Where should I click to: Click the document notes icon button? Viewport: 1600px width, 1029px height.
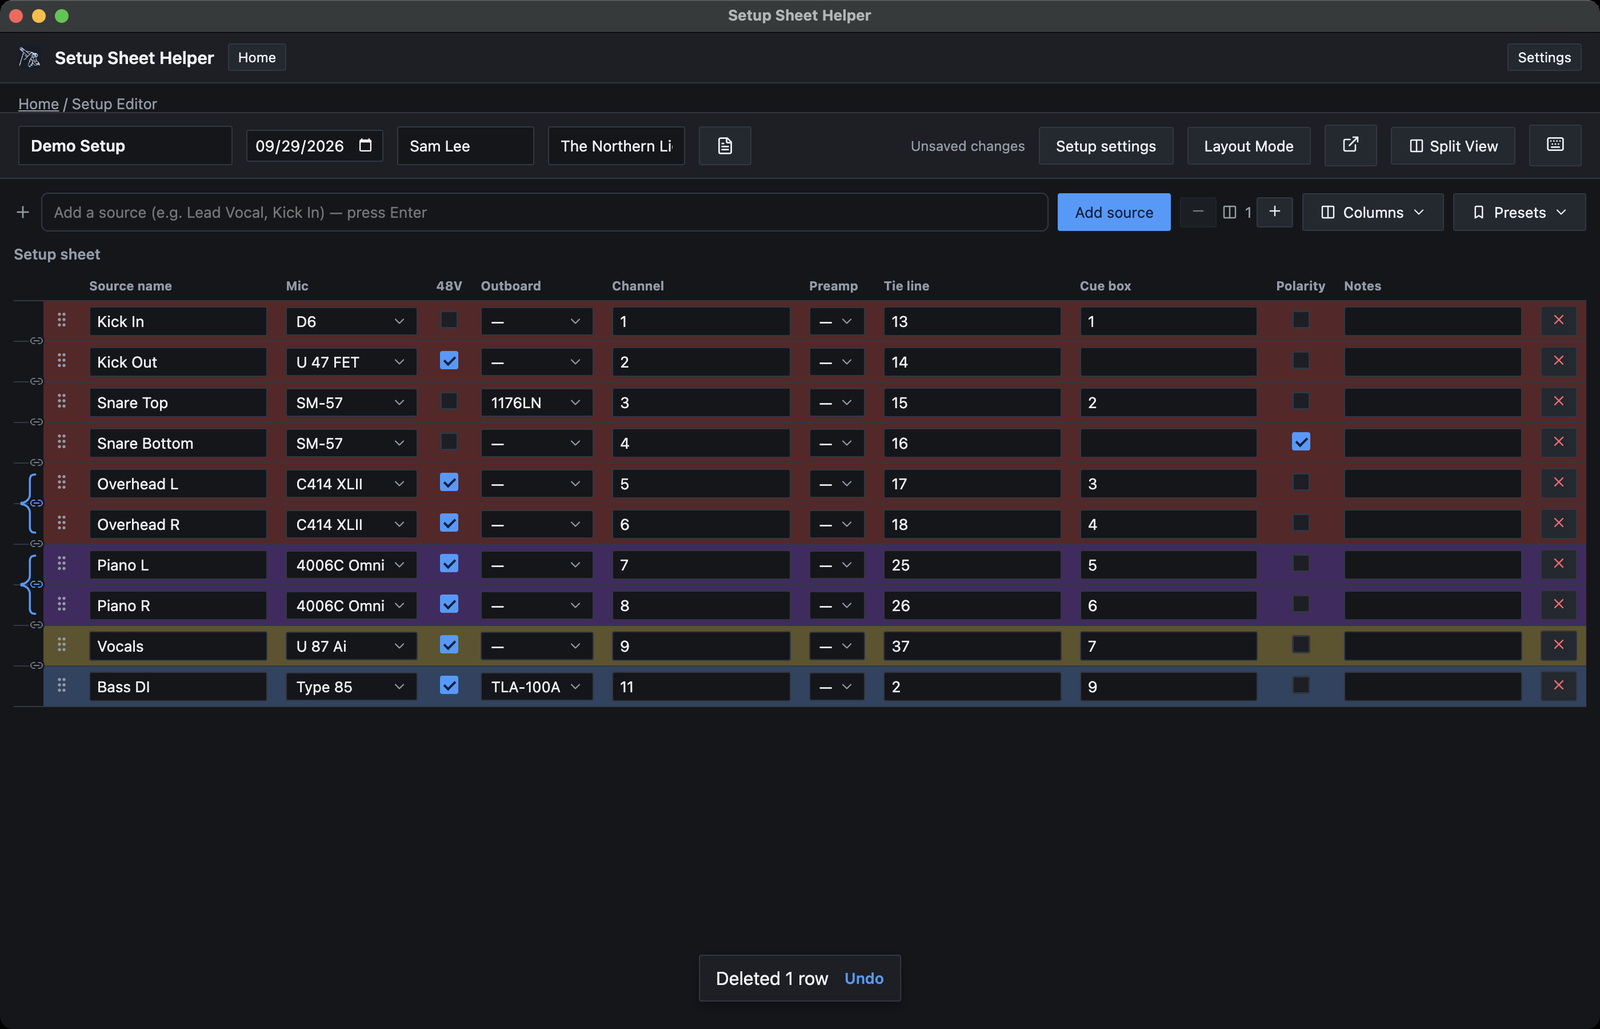point(725,146)
